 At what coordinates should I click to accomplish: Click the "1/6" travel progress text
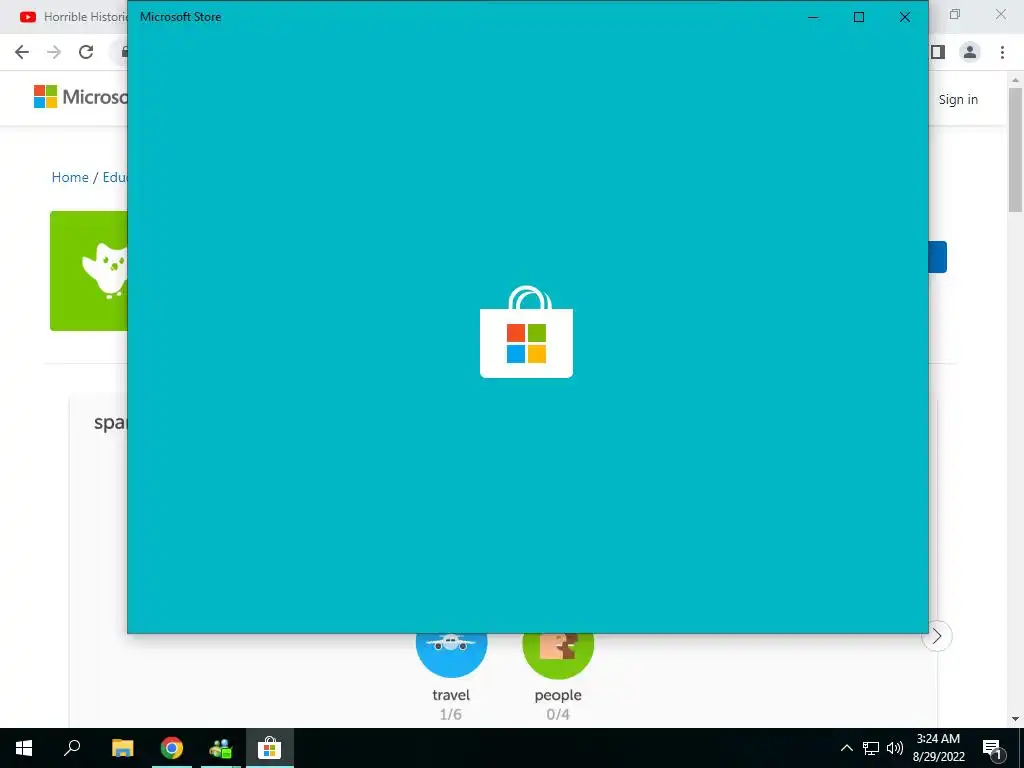tap(451, 714)
